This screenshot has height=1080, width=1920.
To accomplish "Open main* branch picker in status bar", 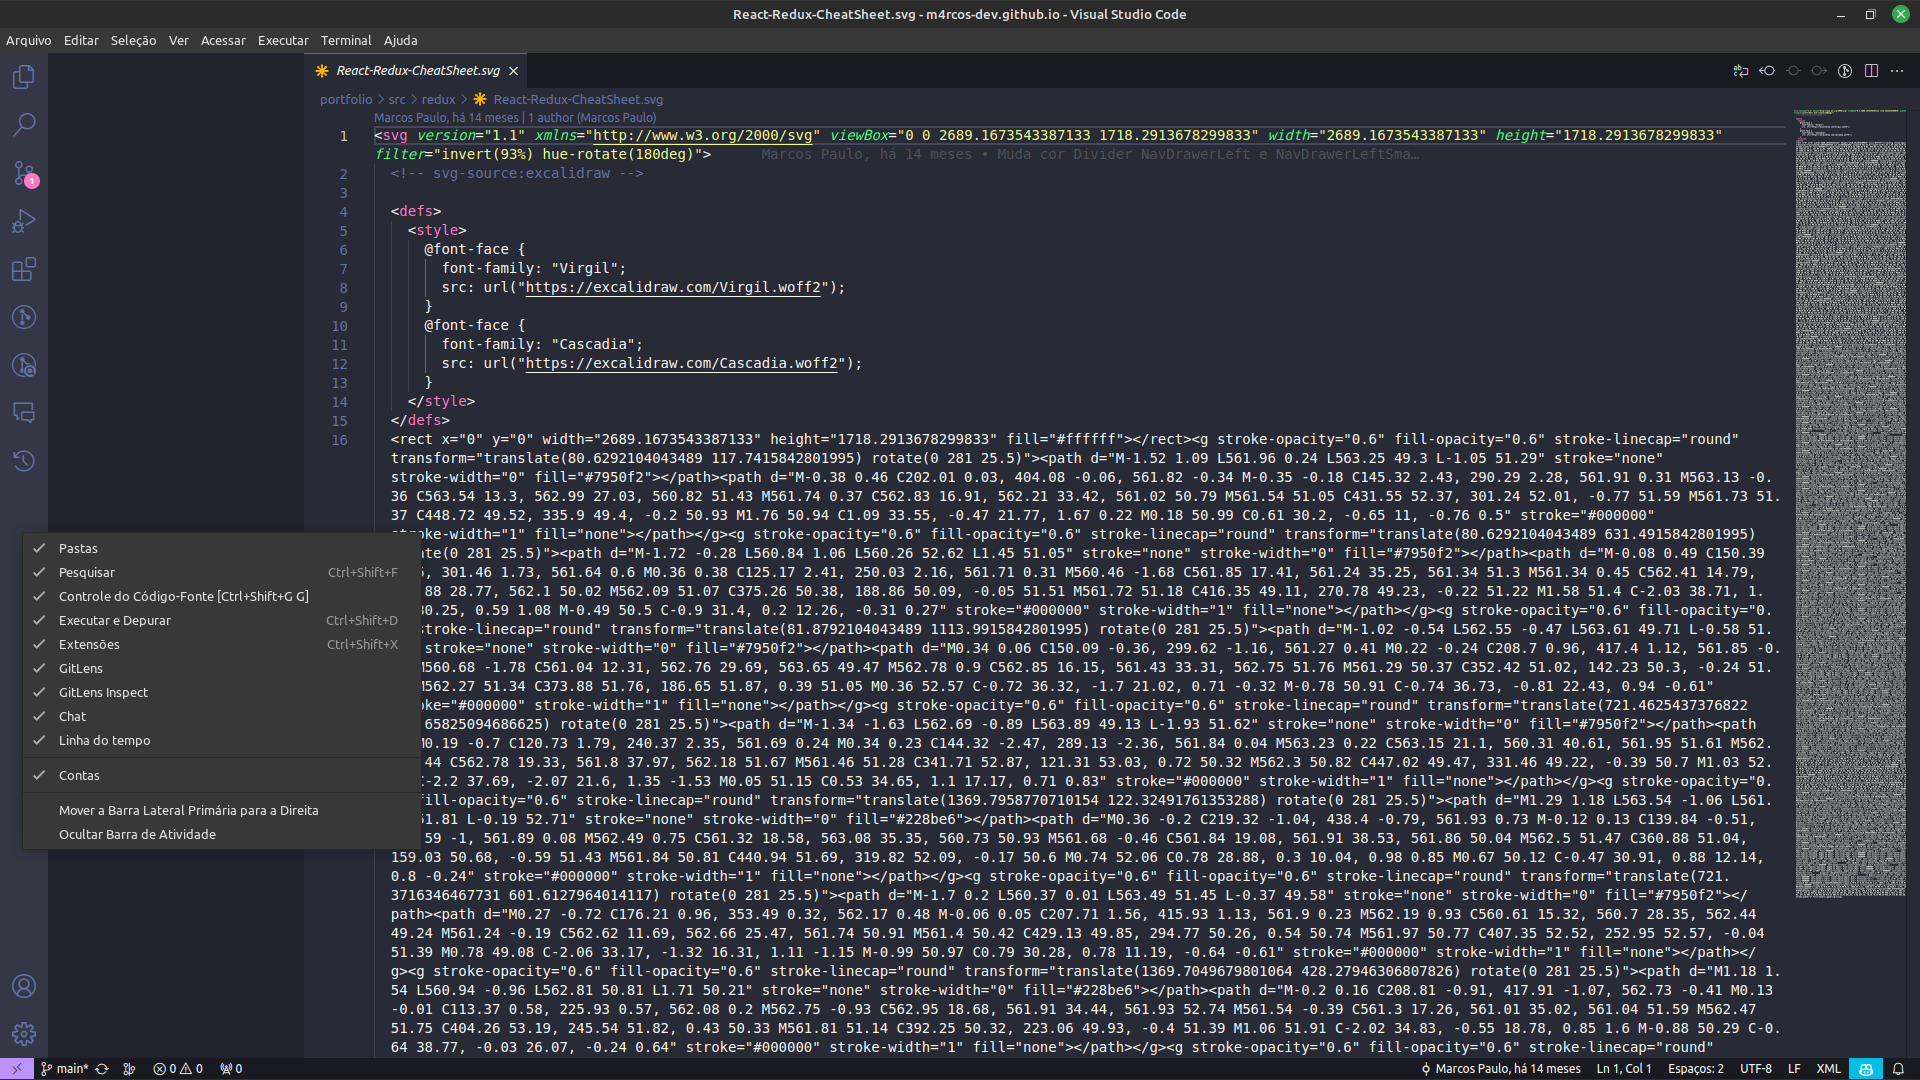I will (x=64, y=1069).
